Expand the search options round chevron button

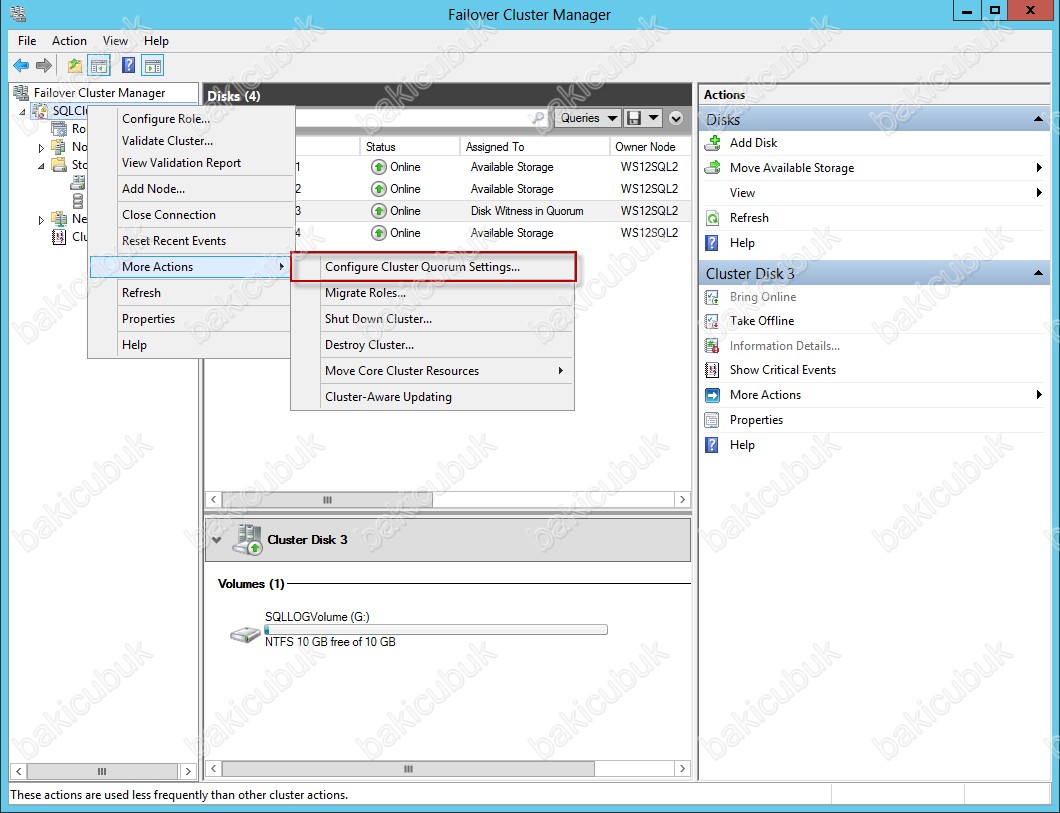(676, 118)
